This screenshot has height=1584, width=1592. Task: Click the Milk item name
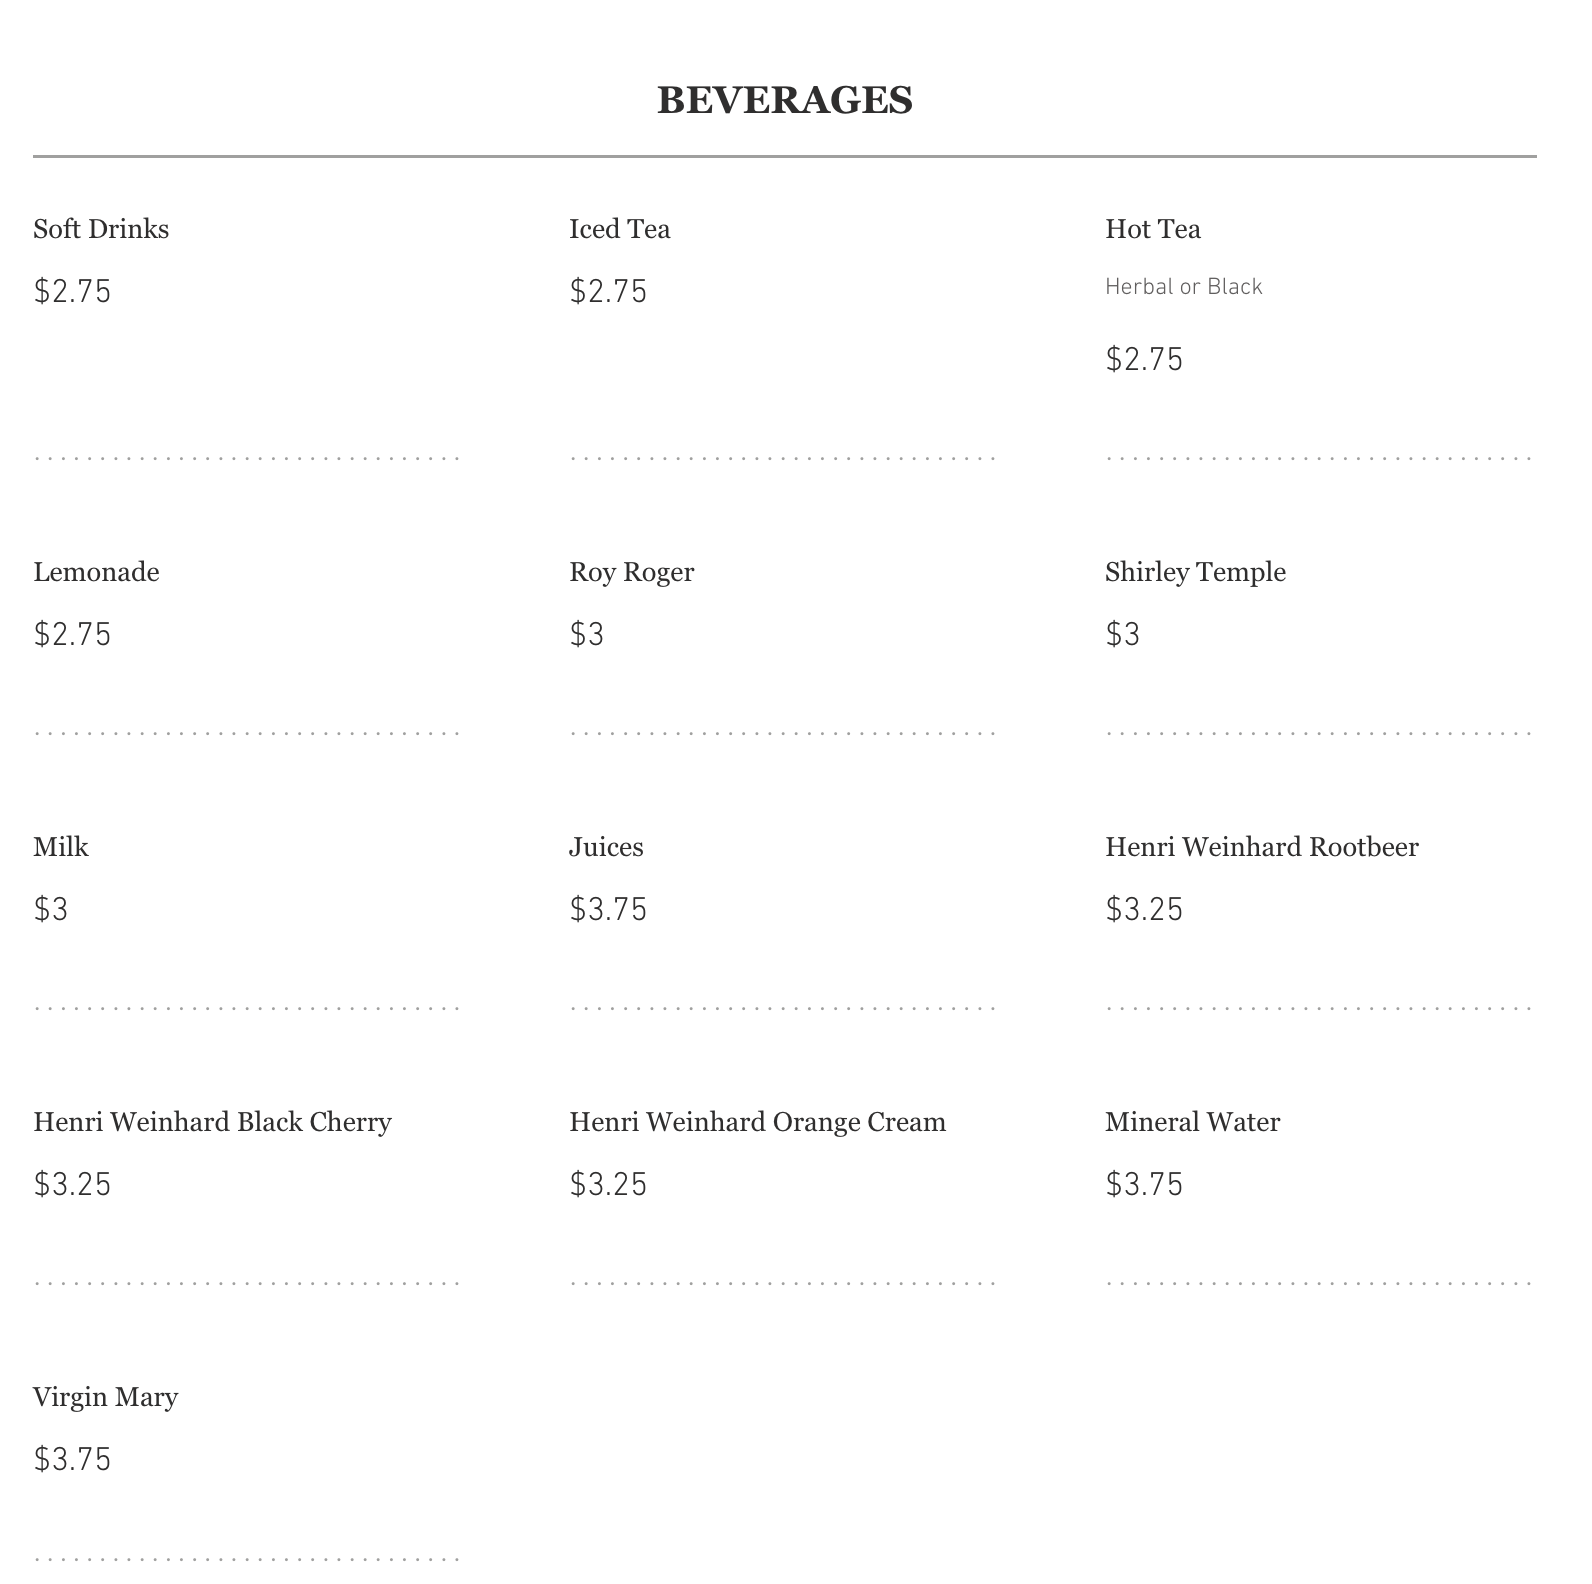click(x=61, y=847)
